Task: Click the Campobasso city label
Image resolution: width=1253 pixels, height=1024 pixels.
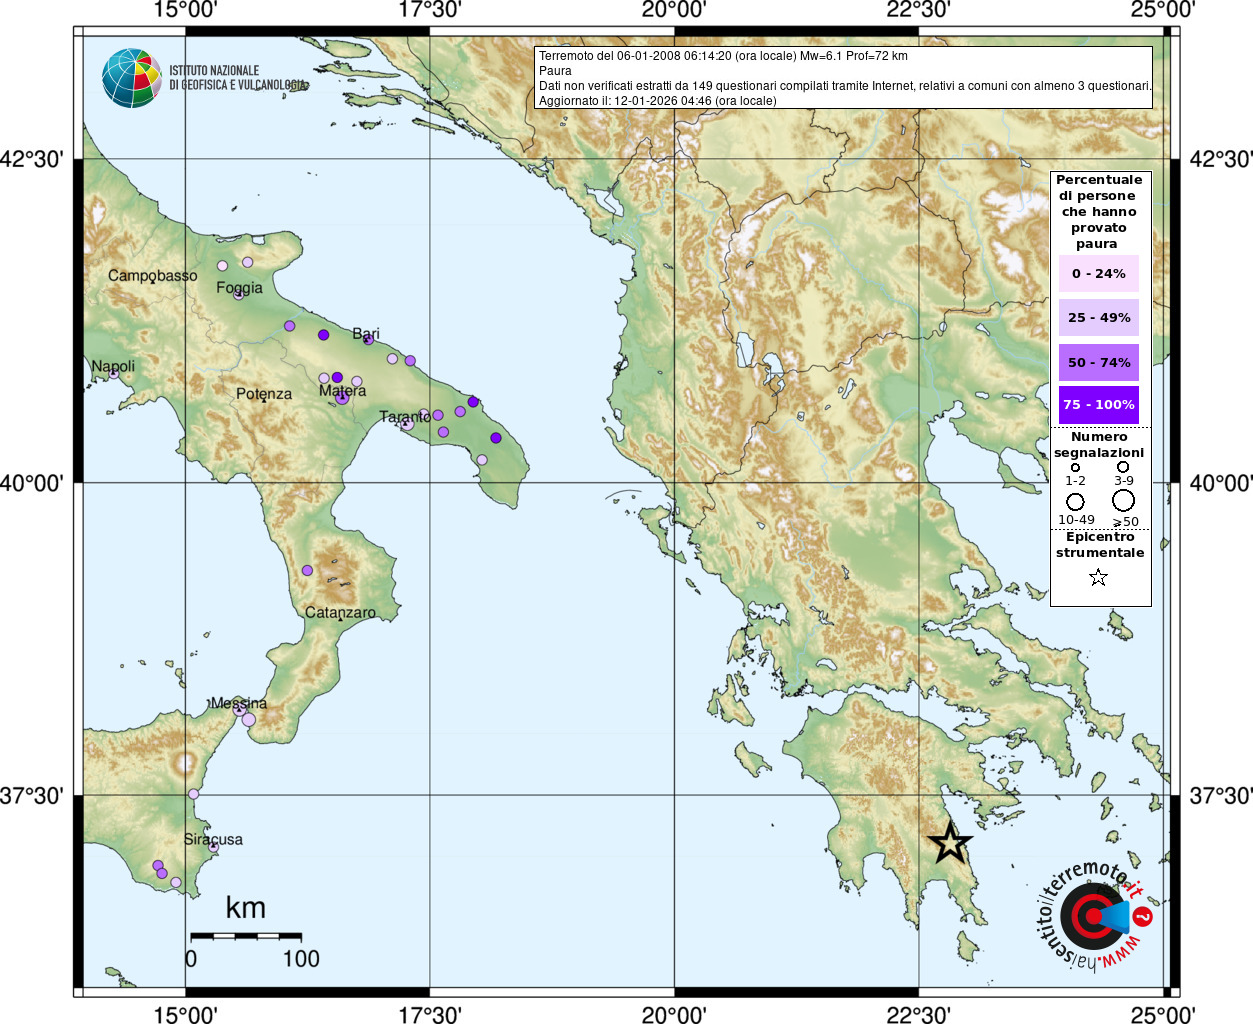Action: tap(153, 275)
